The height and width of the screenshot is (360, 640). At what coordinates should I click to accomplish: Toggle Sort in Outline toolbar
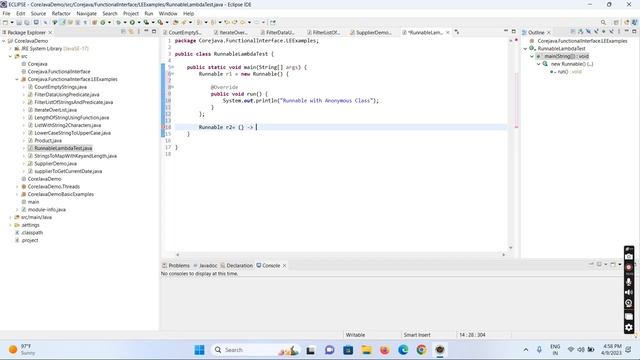pos(580,31)
